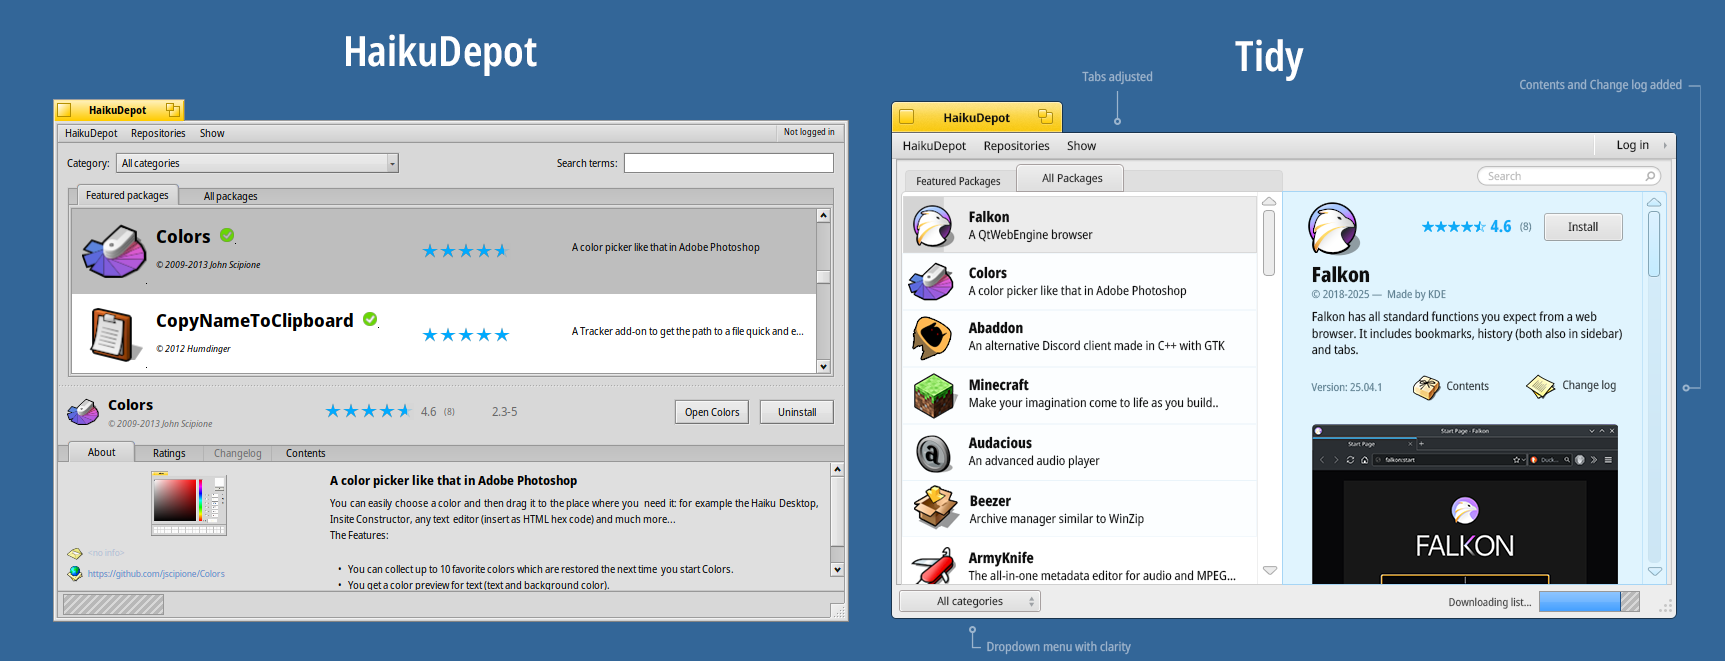Click the large Falkon icon in details pane
Screen dimensions: 1725x661
[x=1333, y=228]
